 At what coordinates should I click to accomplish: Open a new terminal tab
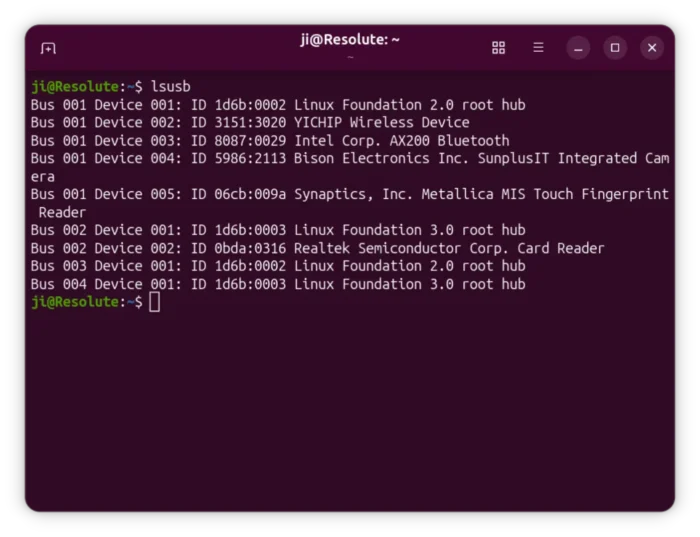click(x=48, y=48)
